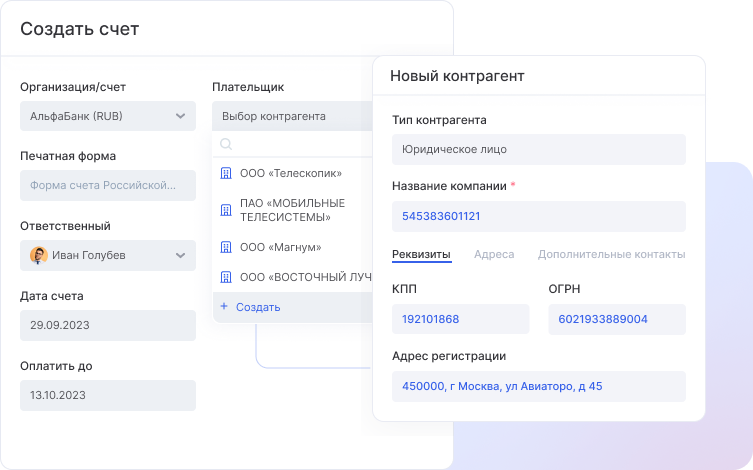Switch to Дополнительные контакты tab

pyautogui.click(x=611, y=254)
